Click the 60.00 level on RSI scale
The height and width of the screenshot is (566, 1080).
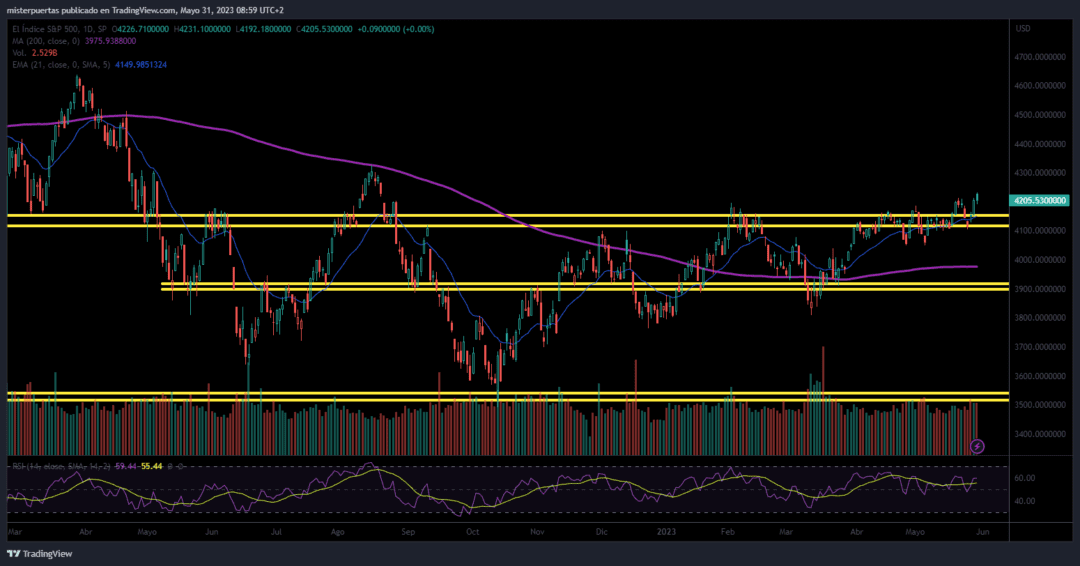1025,478
